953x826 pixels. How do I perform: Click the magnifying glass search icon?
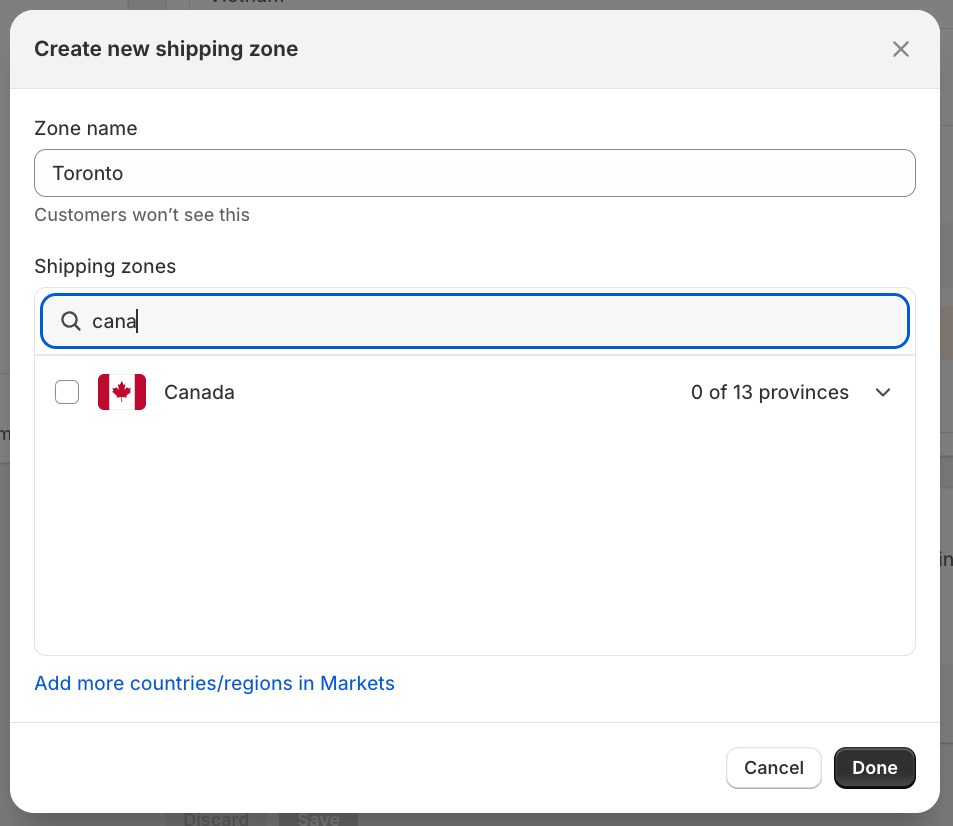click(71, 321)
